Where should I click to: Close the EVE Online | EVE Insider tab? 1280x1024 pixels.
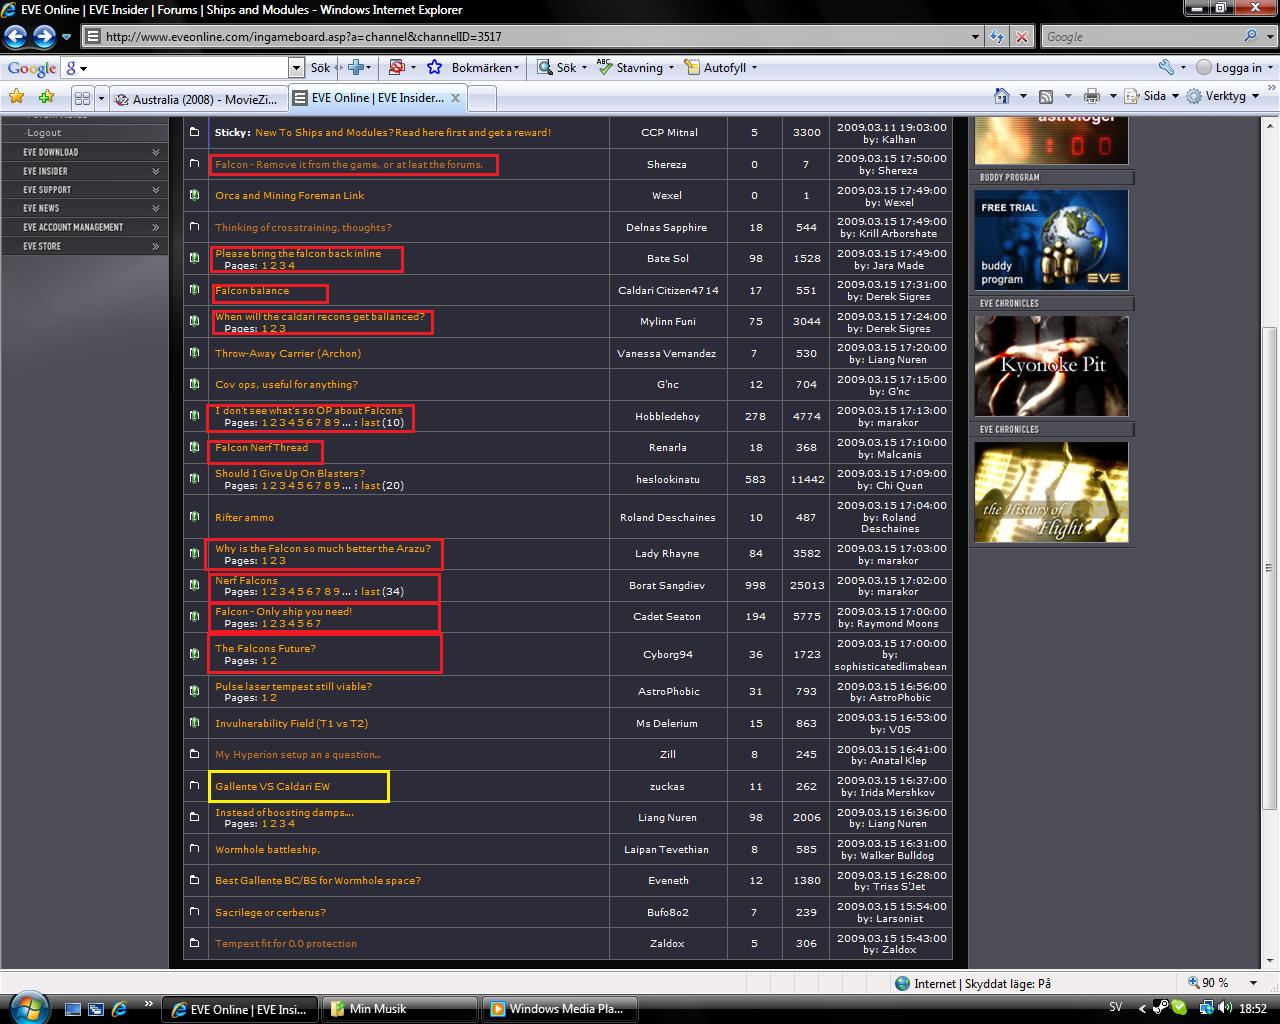click(x=455, y=98)
